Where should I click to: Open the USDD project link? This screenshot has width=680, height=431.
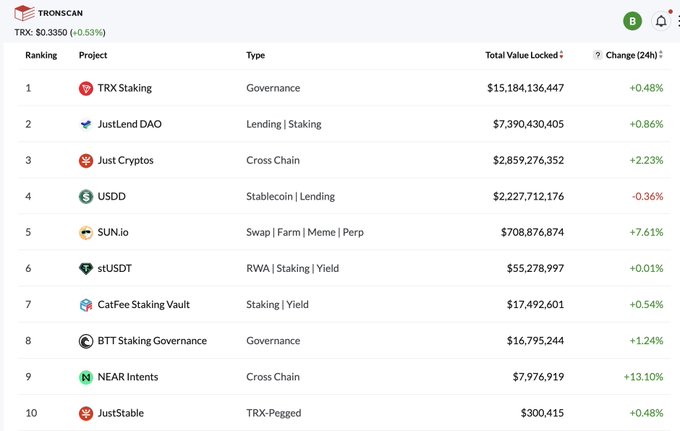tap(111, 196)
